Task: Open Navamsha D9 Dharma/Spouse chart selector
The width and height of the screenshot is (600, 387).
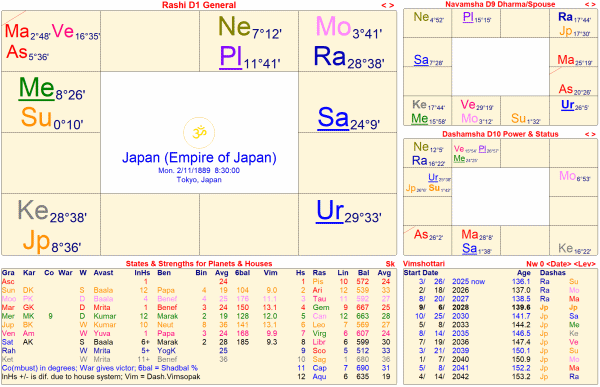Action: 500,4
